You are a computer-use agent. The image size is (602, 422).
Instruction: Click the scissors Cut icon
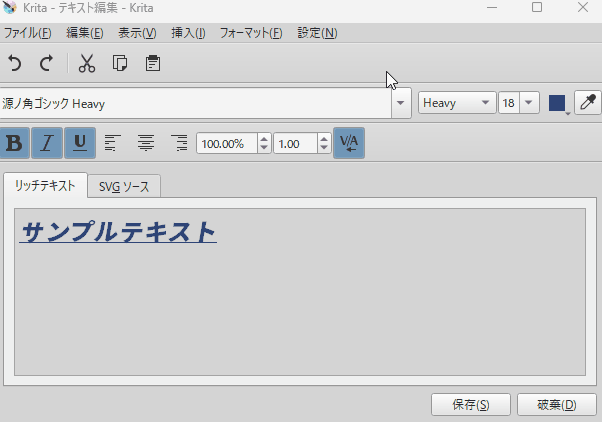pyautogui.click(x=87, y=64)
